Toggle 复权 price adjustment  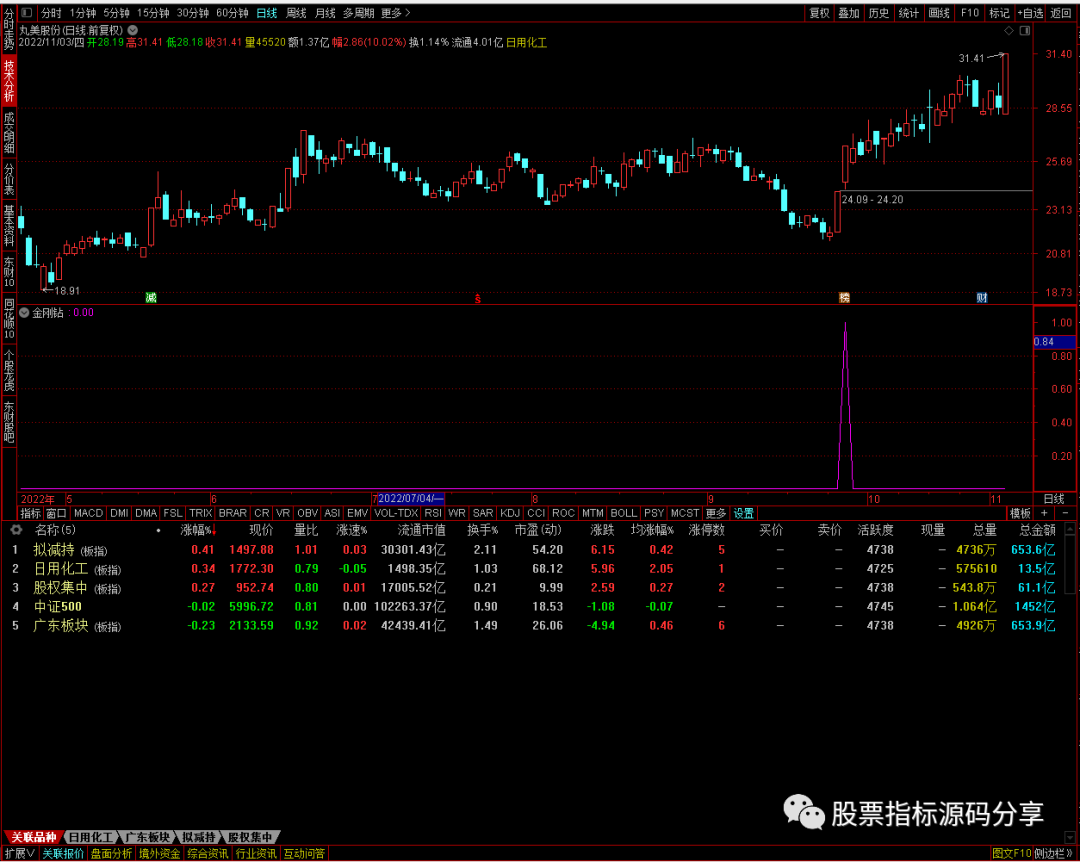pyautogui.click(x=819, y=13)
